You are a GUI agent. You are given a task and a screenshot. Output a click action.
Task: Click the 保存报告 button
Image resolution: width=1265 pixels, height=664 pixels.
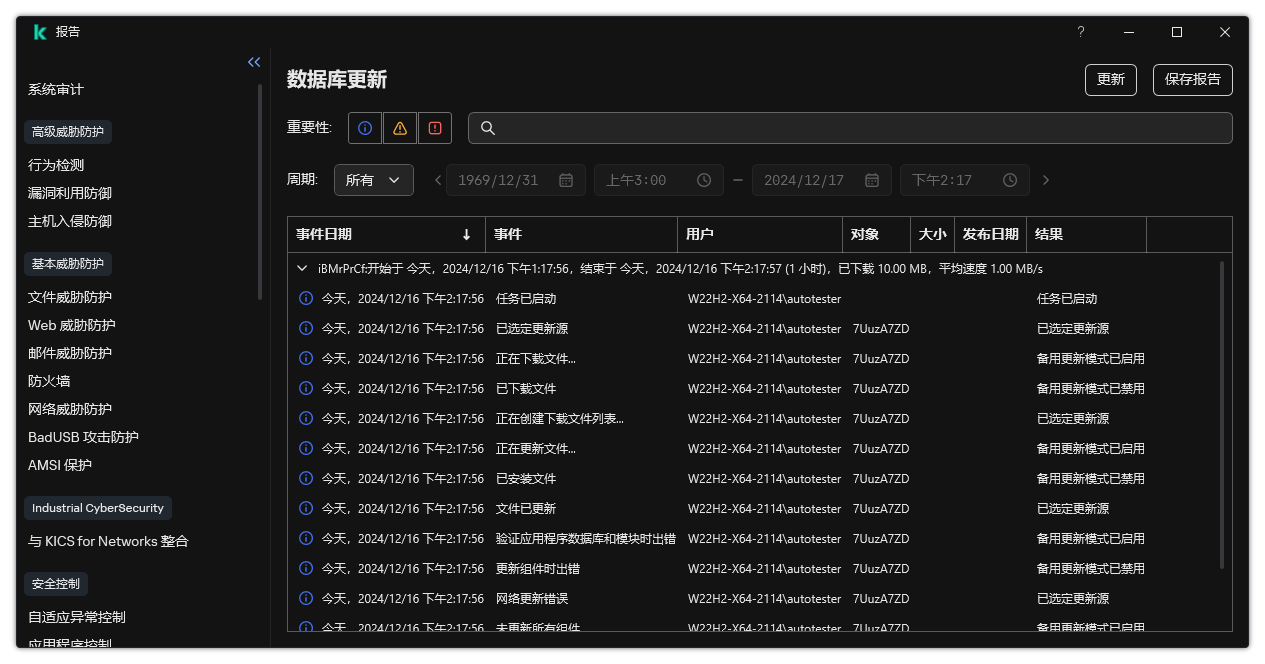pos(1192,79)
